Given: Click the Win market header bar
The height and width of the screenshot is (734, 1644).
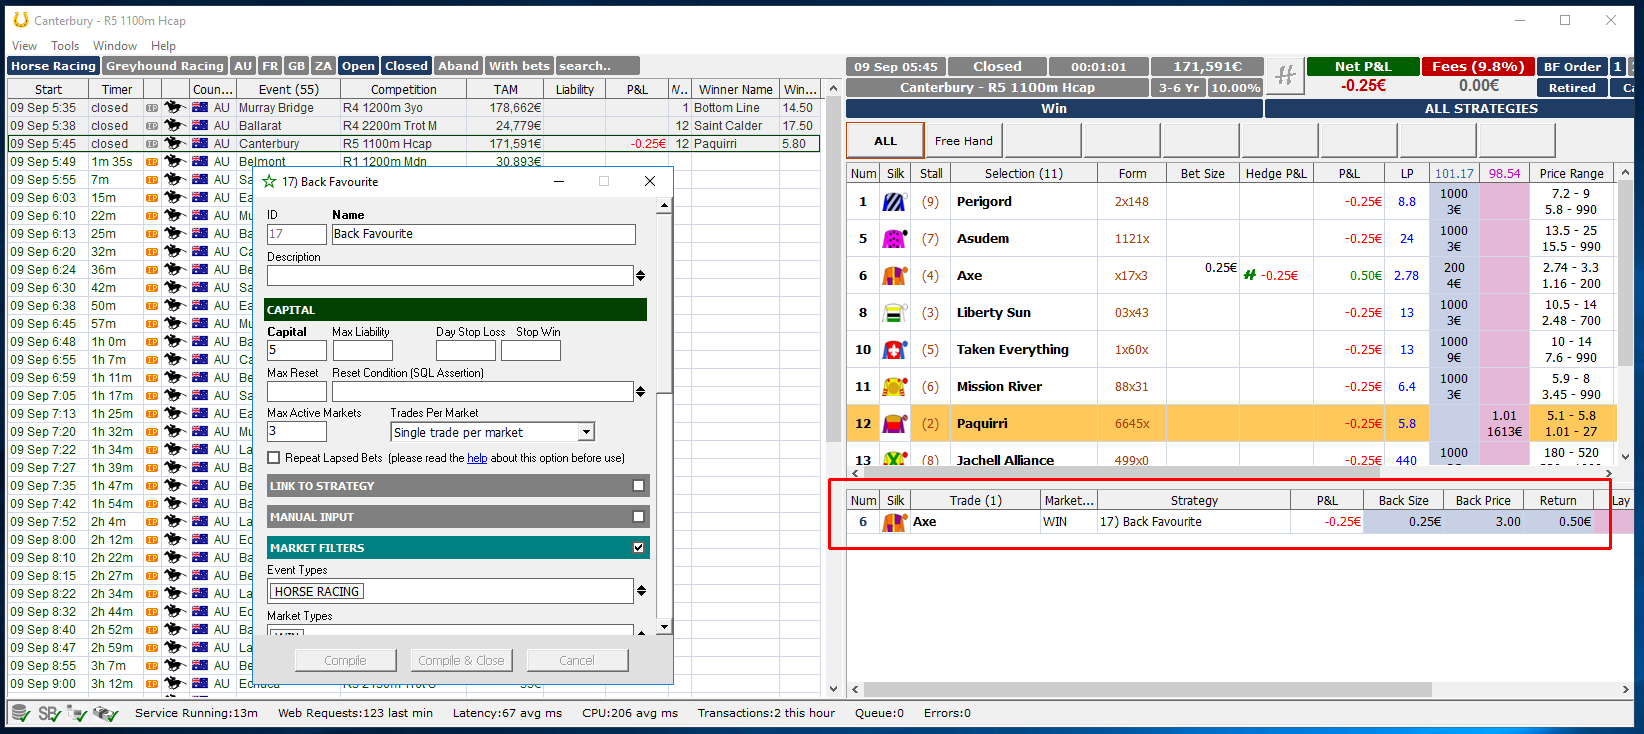Looking at the screenshot, I should (1054, 109).
